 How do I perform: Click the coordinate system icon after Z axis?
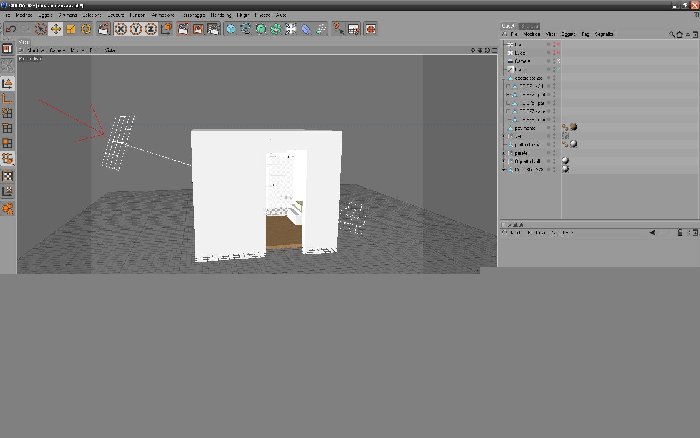[167, 29]
